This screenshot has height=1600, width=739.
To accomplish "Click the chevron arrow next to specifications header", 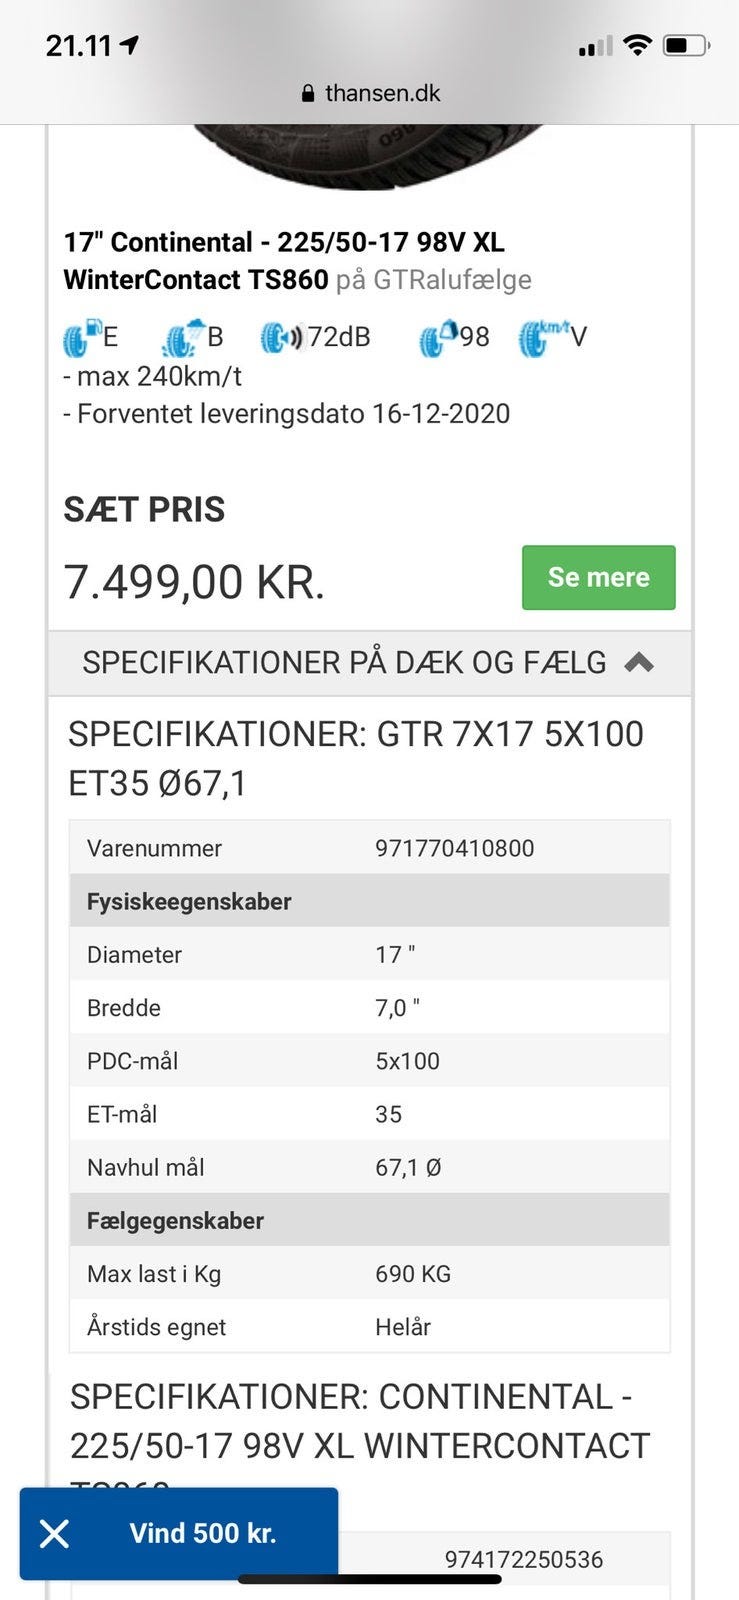I will point(639,662).
